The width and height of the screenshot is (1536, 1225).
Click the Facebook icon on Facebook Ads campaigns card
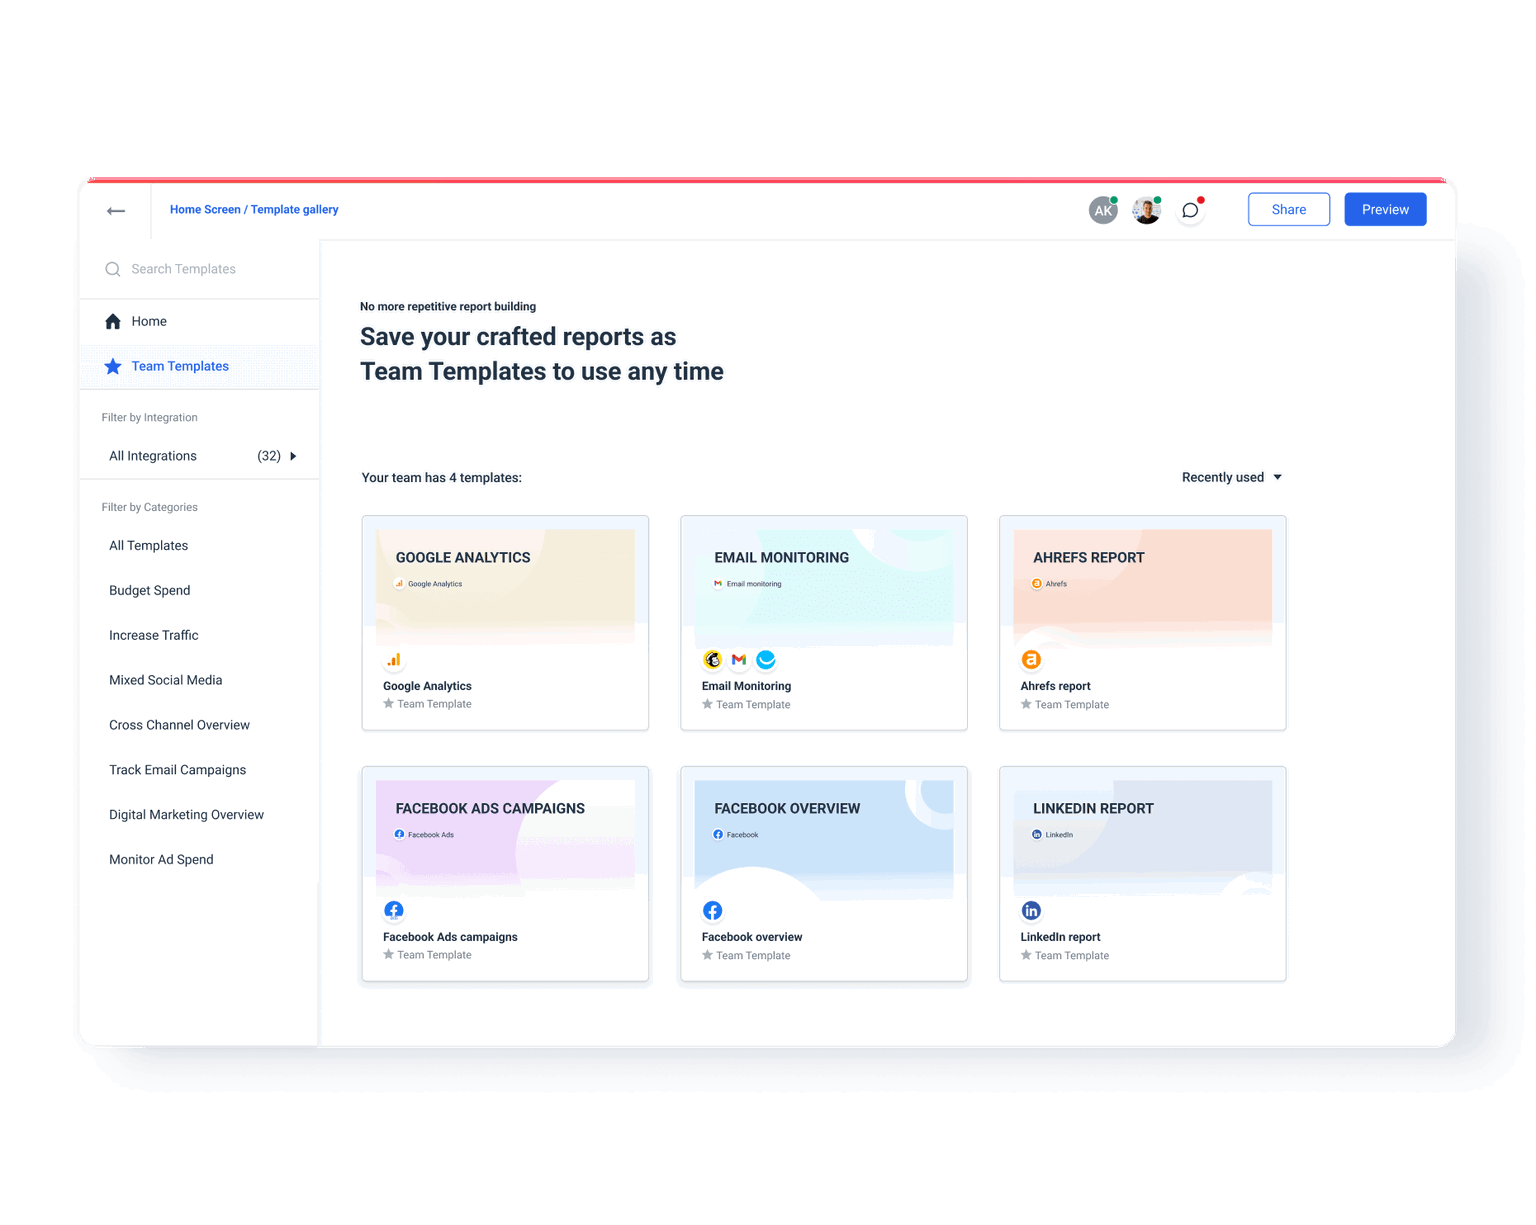393,910
